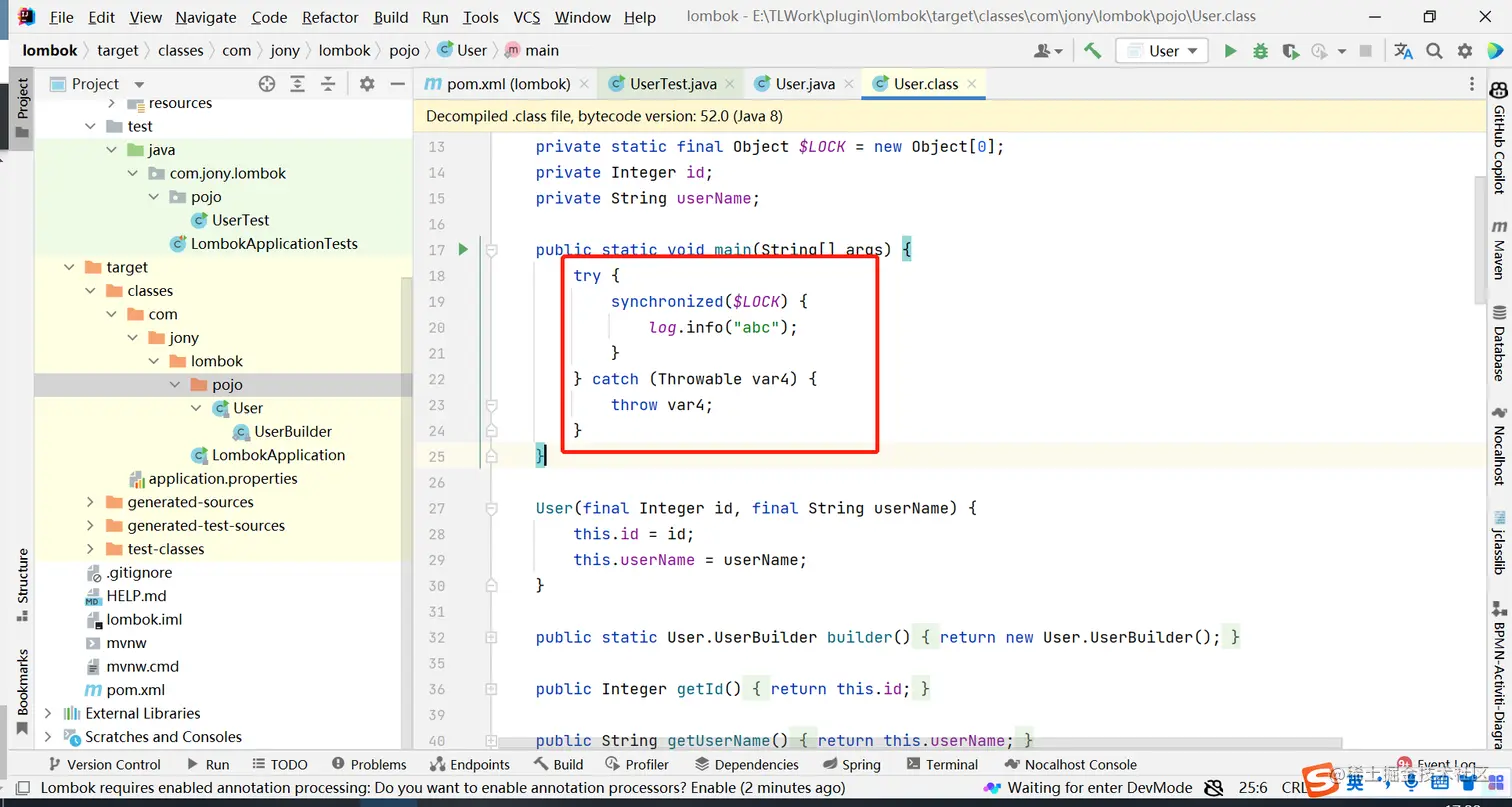Select opened file locator in Project panel
This screenshot has height=807, width=1512.
click(x=267, y=85)
